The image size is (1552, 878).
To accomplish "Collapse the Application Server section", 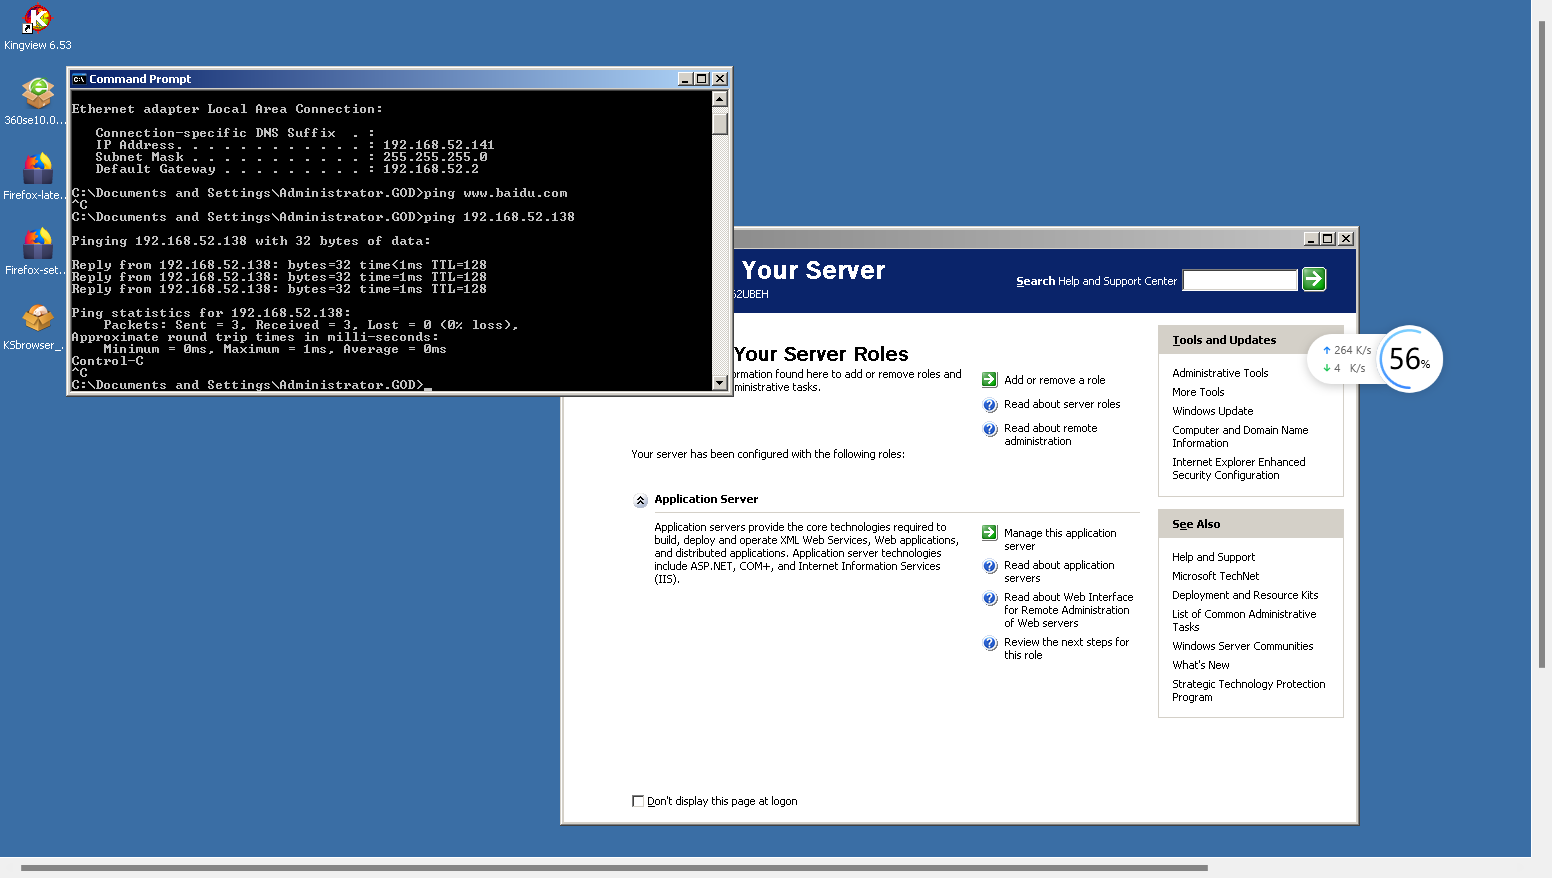I will pyautogui.click(x=641, y=500).
